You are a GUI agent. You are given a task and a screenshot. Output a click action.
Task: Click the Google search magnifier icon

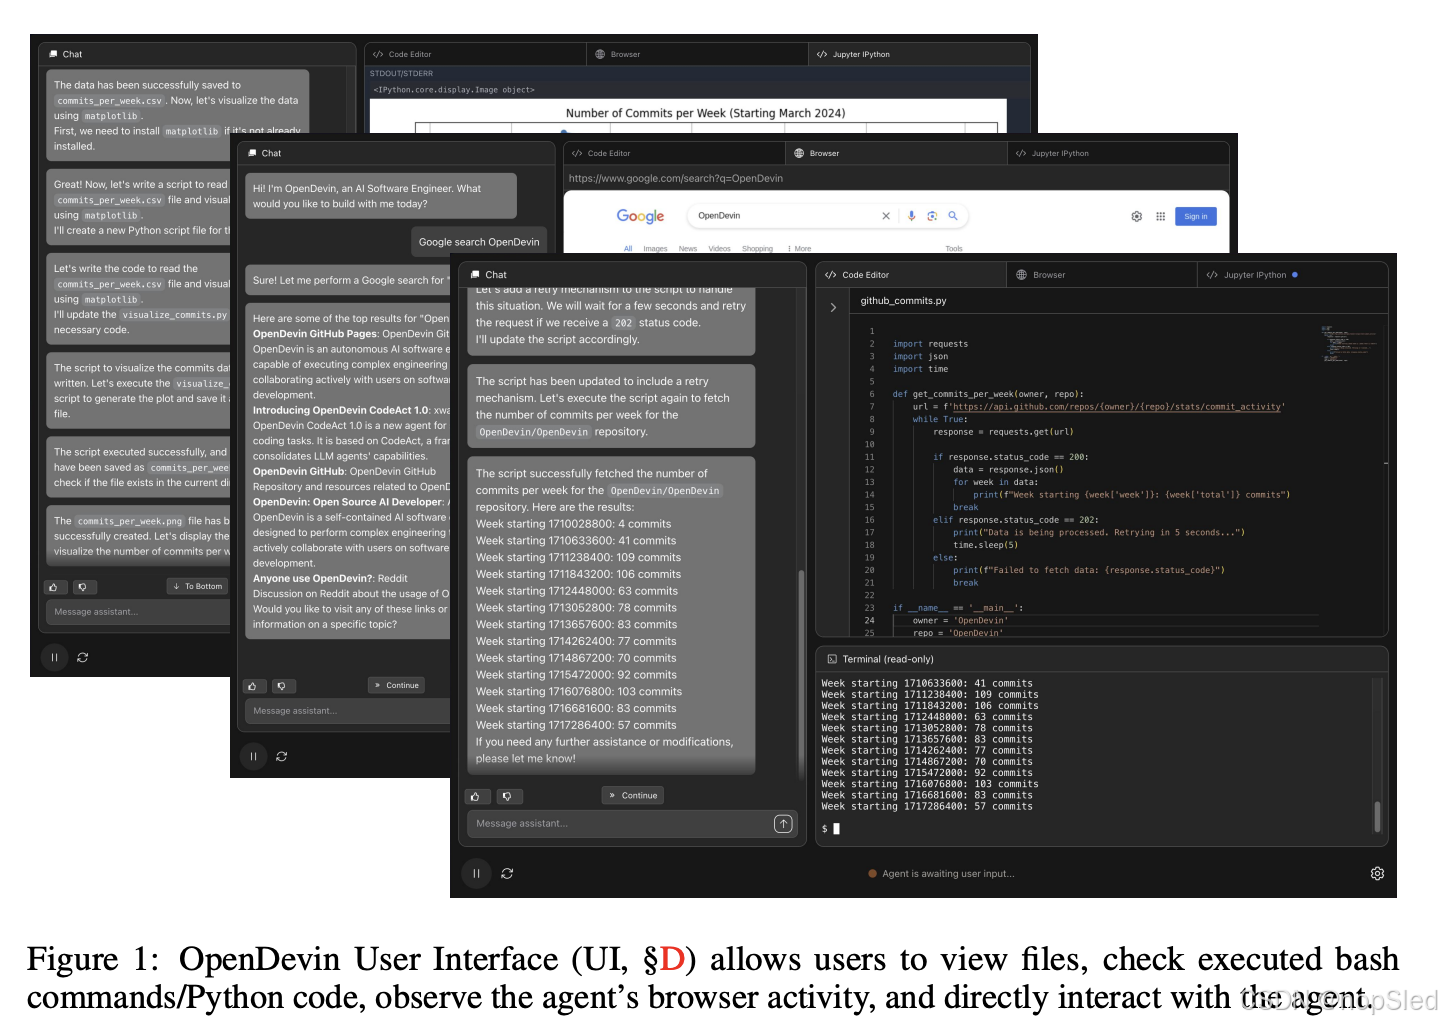(953, 215)
